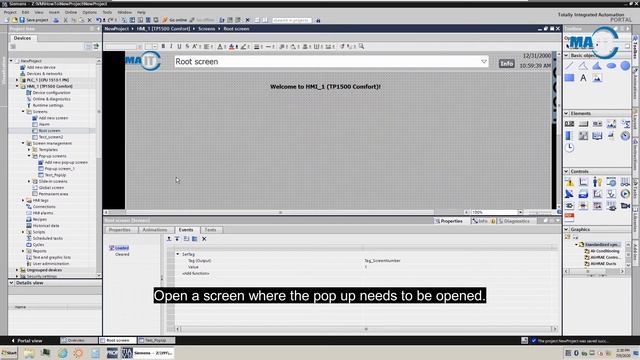Expand the Templates folder
640x360 pixels.
tap(29, 149)
